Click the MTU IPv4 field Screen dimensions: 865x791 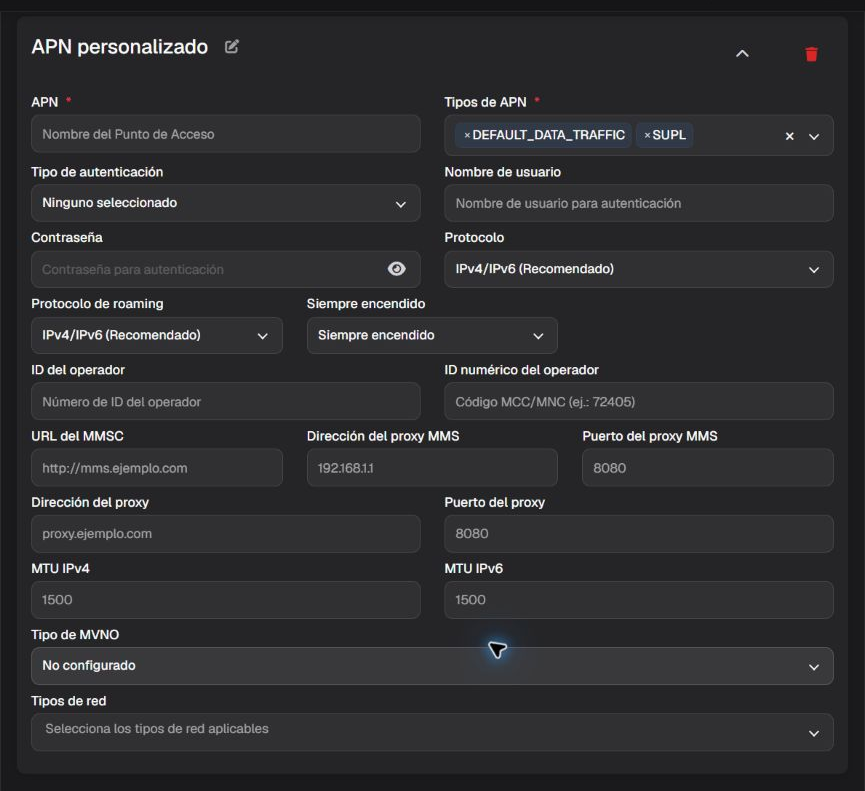(x=226, y=600)
